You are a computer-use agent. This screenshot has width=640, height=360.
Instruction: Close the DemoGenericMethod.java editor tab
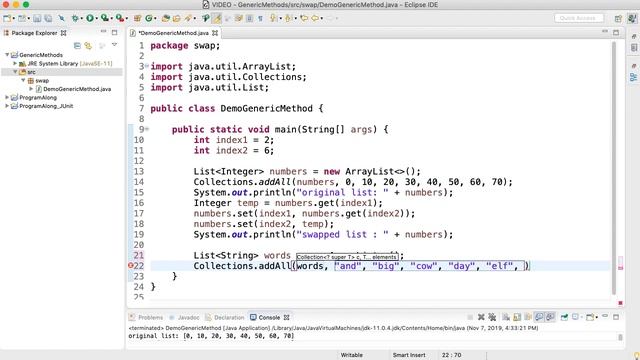click(215, 33)
